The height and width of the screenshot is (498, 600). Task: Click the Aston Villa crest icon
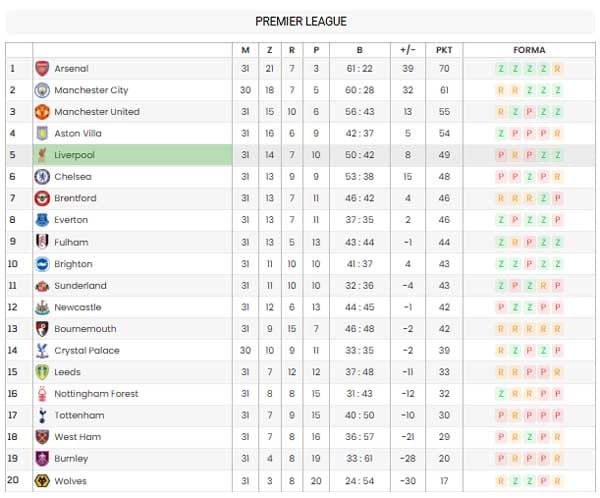(x=42, y=133)
